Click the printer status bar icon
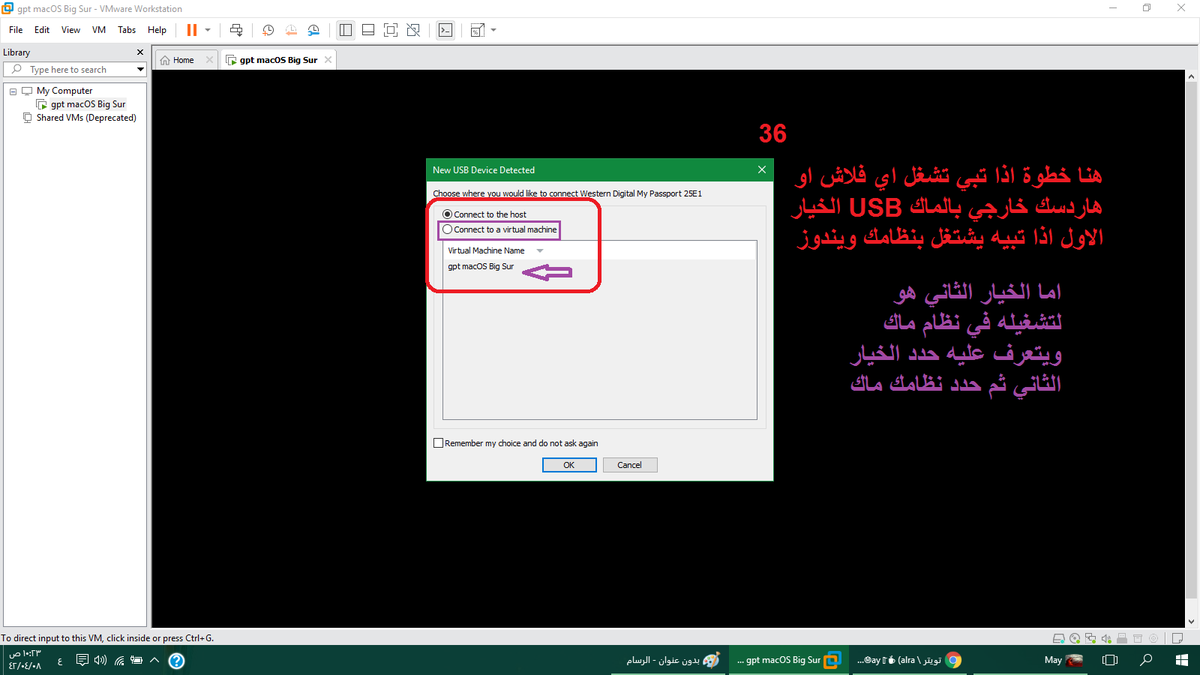This screenshot has height=675, width=1200. click(1122, 637)
